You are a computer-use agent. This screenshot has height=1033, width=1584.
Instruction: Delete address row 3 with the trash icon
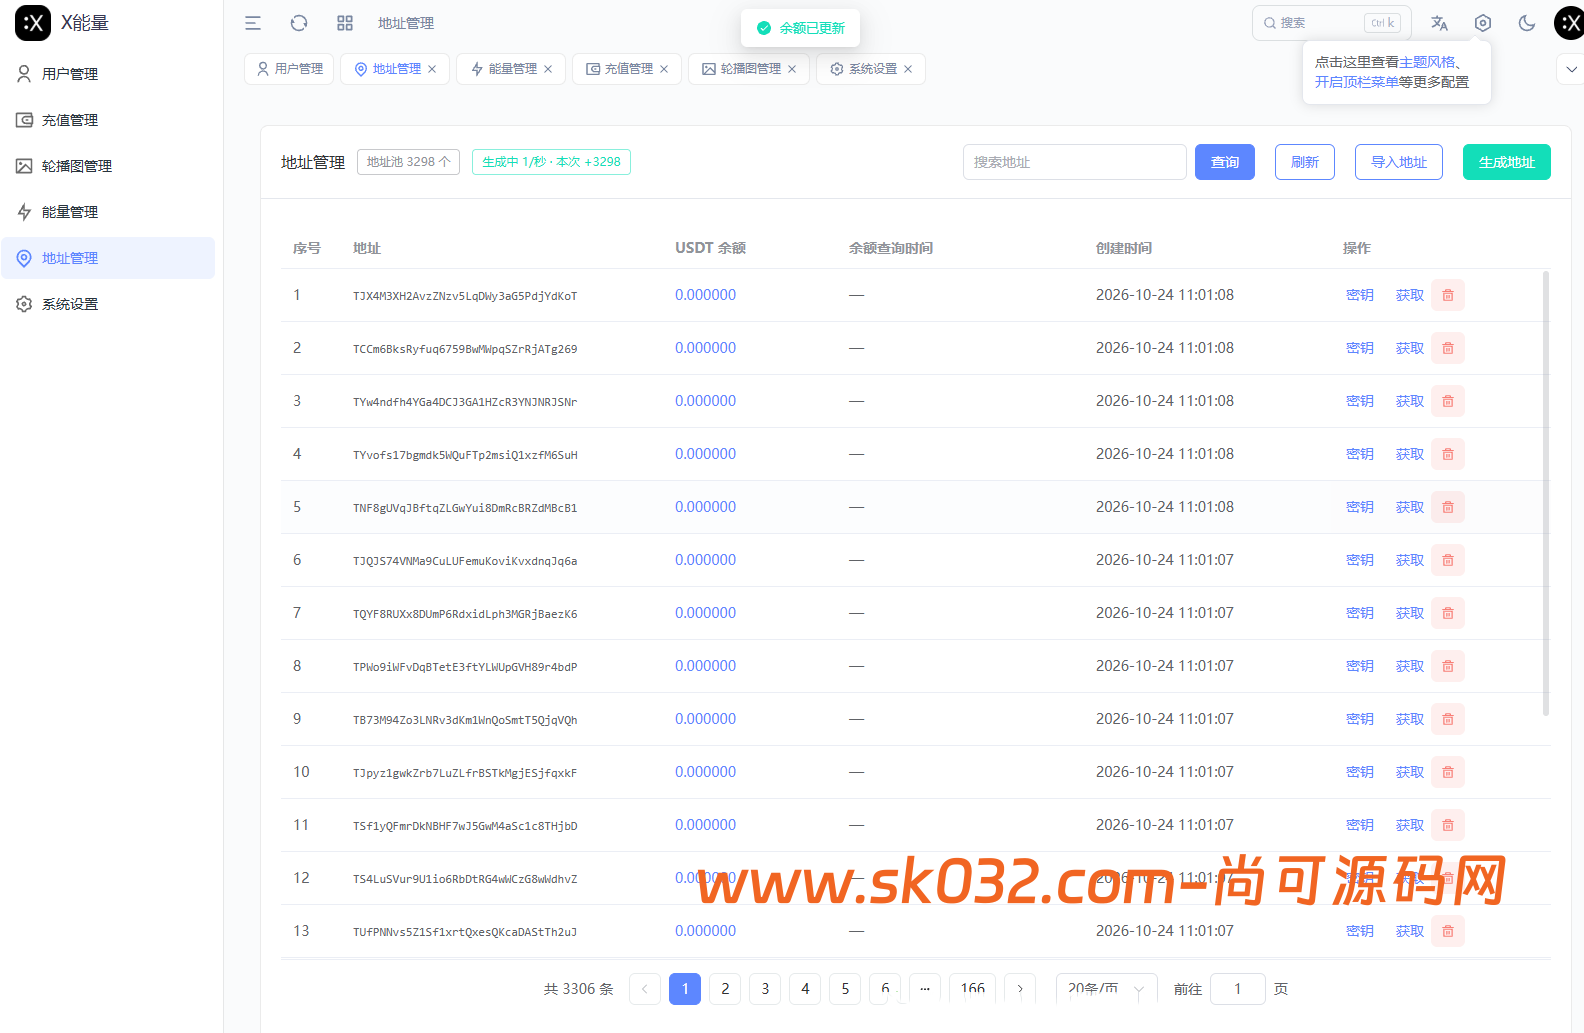pos(1448,401)
